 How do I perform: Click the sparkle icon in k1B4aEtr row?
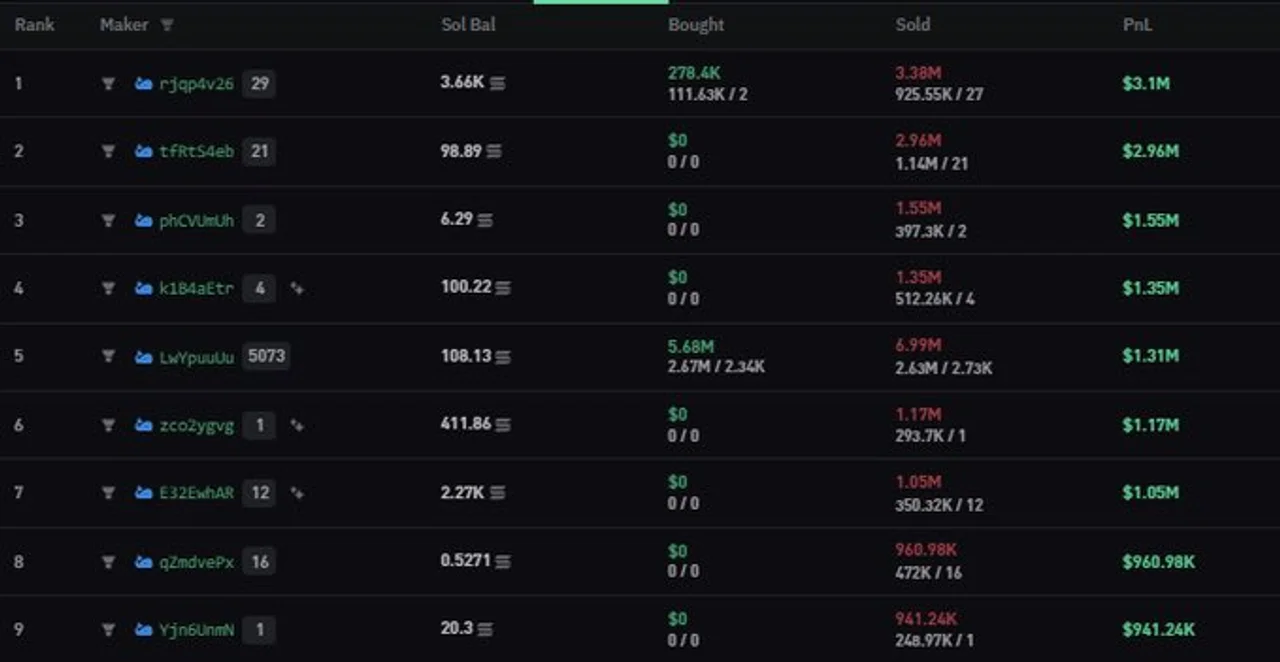tap(297, 289)
